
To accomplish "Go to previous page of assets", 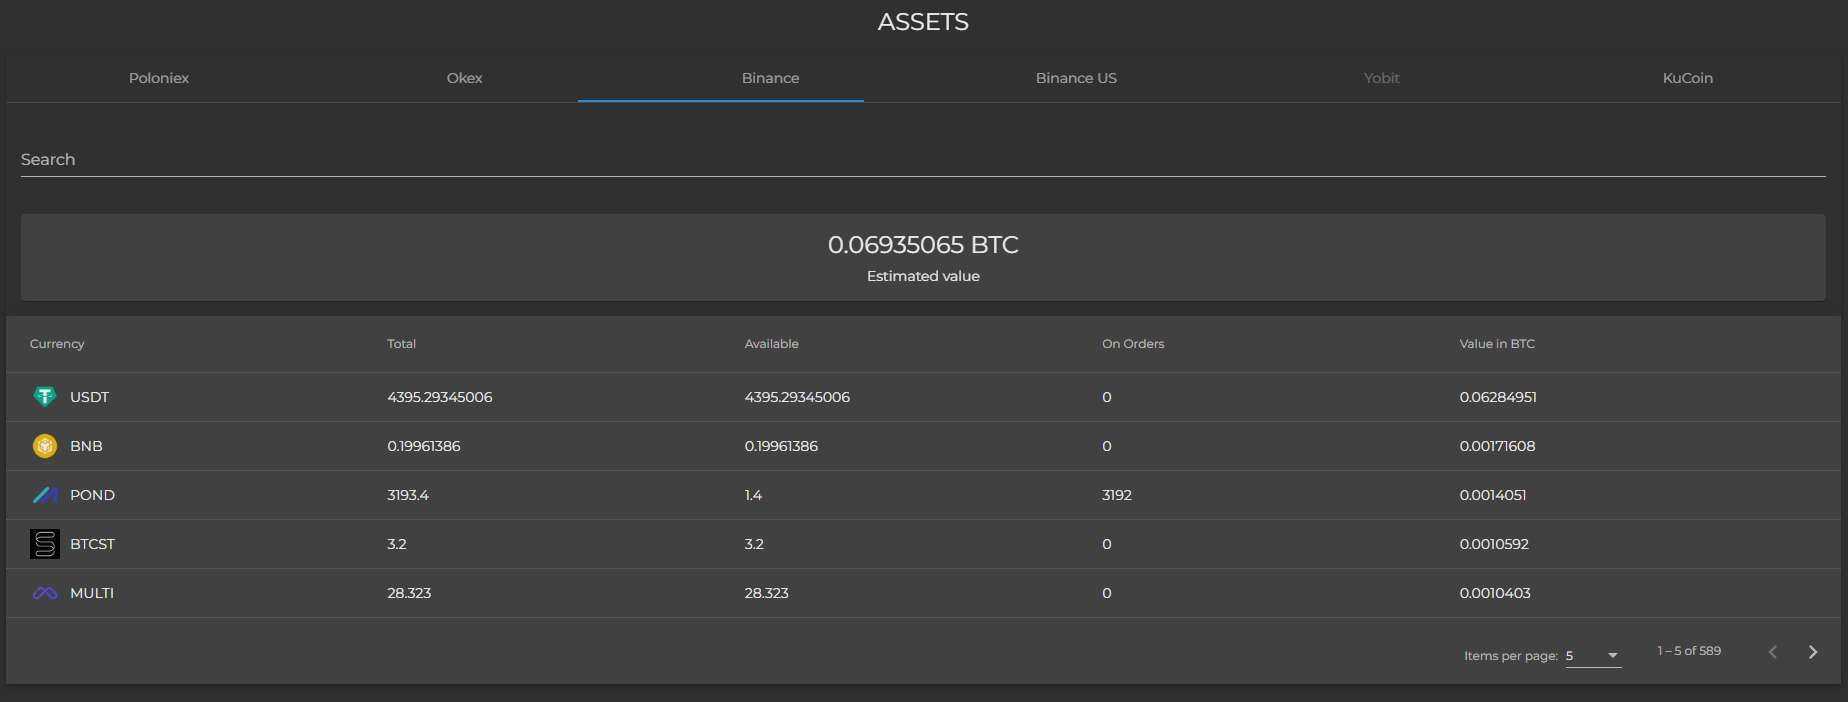I will (x=1772, y=652).
